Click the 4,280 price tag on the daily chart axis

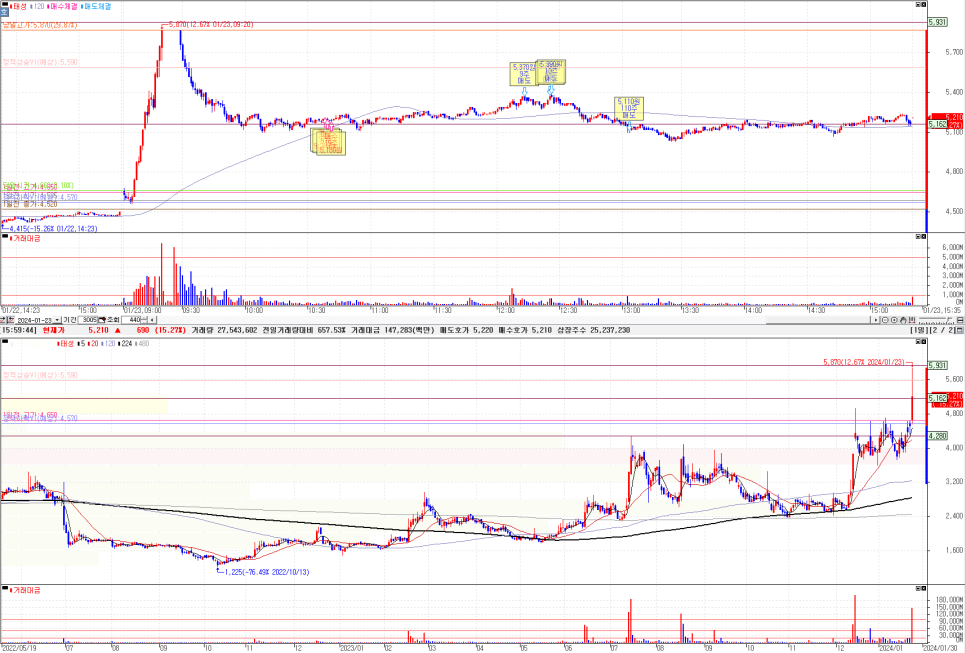coord(937,436)
